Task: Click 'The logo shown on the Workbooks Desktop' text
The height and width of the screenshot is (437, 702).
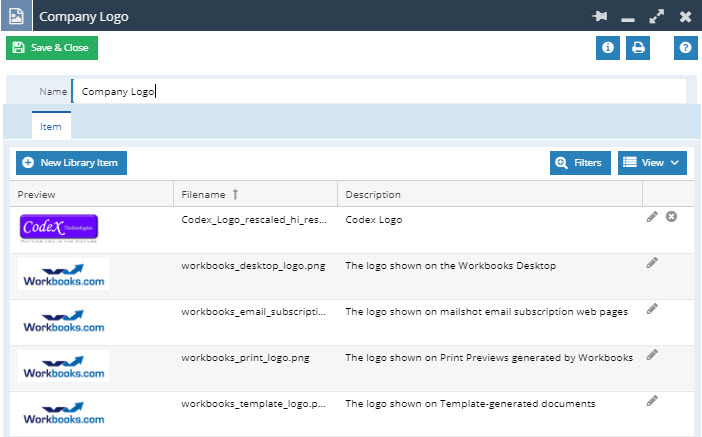Action: pyautogui.click(x=451, y=266)
